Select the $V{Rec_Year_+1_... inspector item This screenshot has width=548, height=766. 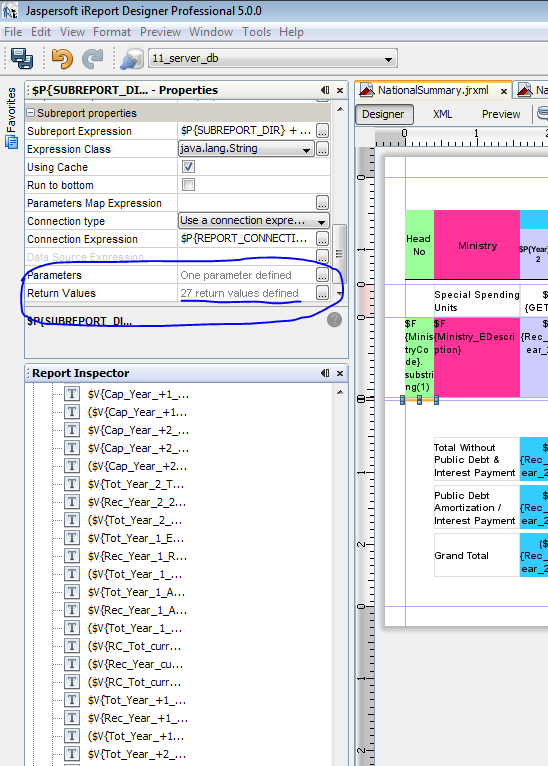click(138, 718)
